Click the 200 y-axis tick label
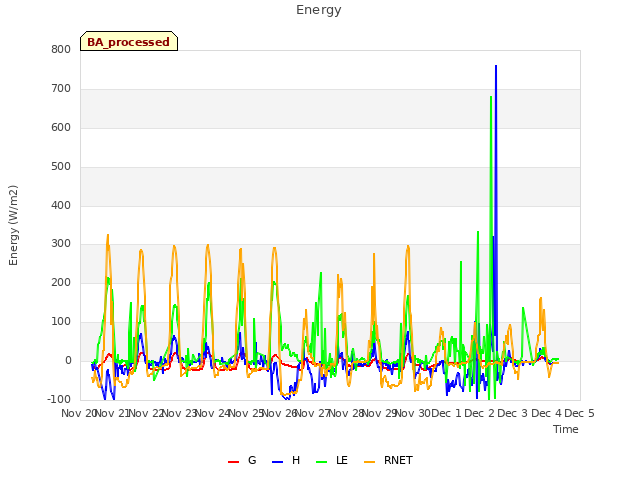This screenshot has height=480, width=640. pos(61,282)
